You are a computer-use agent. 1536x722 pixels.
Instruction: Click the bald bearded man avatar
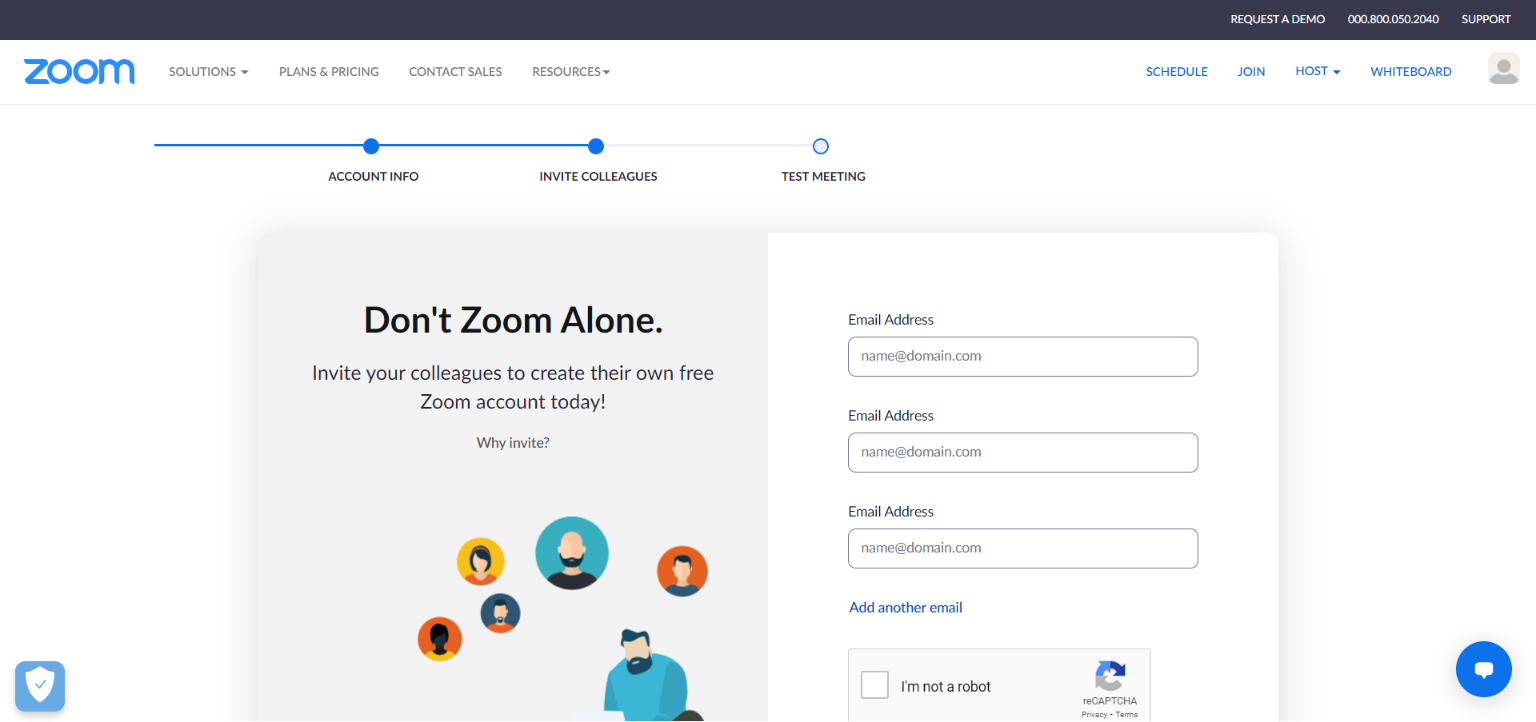click(x=572, y=553)
